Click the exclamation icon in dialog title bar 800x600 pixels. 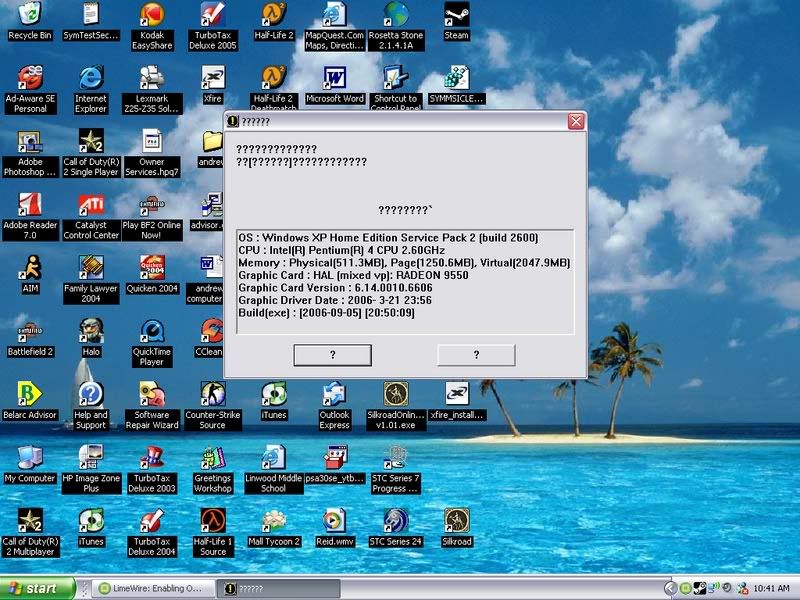[x=232, y=121]
